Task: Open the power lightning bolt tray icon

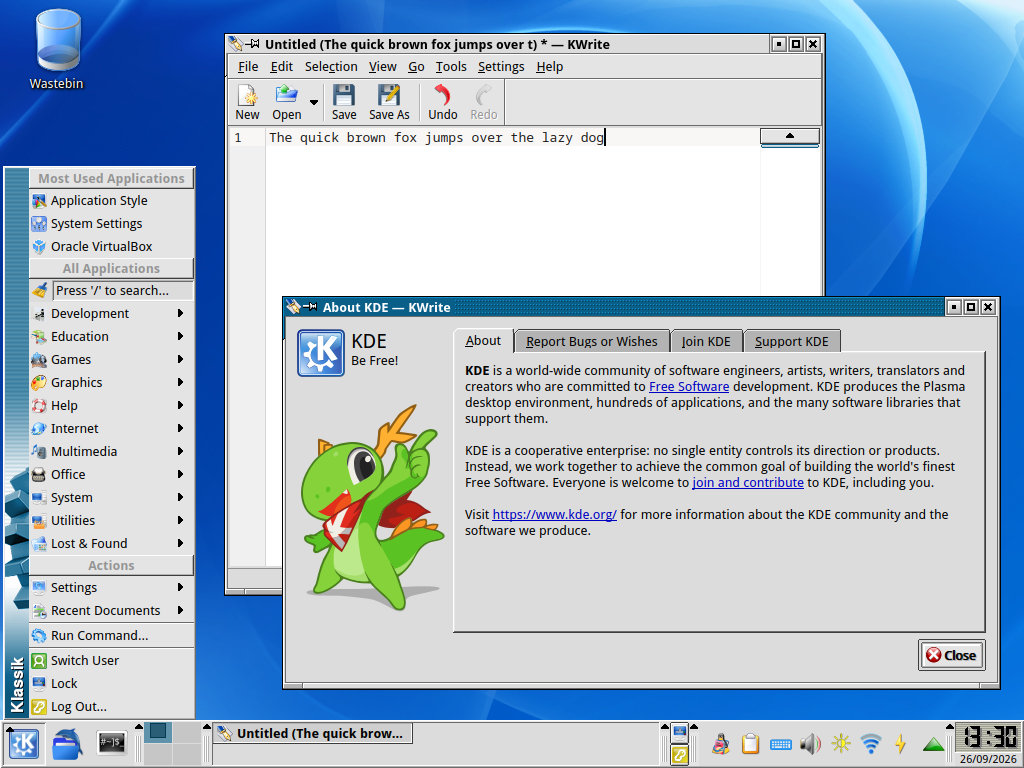Action: coord(901,743)
